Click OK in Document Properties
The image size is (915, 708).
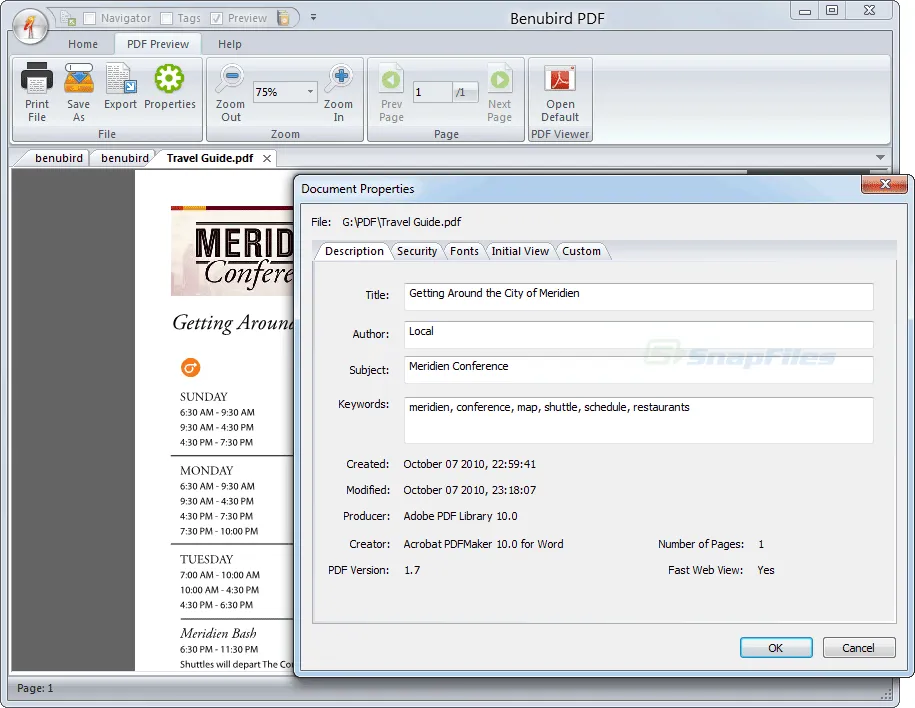(x=776, y=648)
